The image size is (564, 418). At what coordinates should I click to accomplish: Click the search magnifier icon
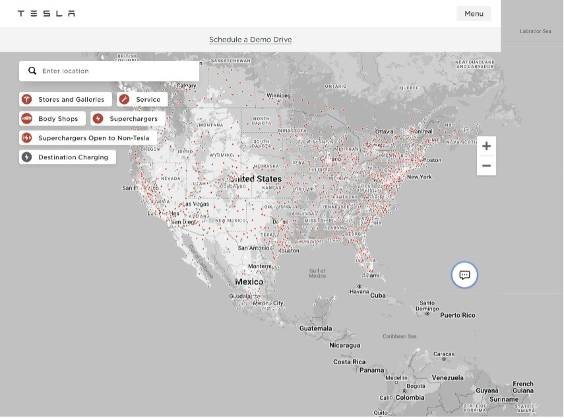pos(32,71)
